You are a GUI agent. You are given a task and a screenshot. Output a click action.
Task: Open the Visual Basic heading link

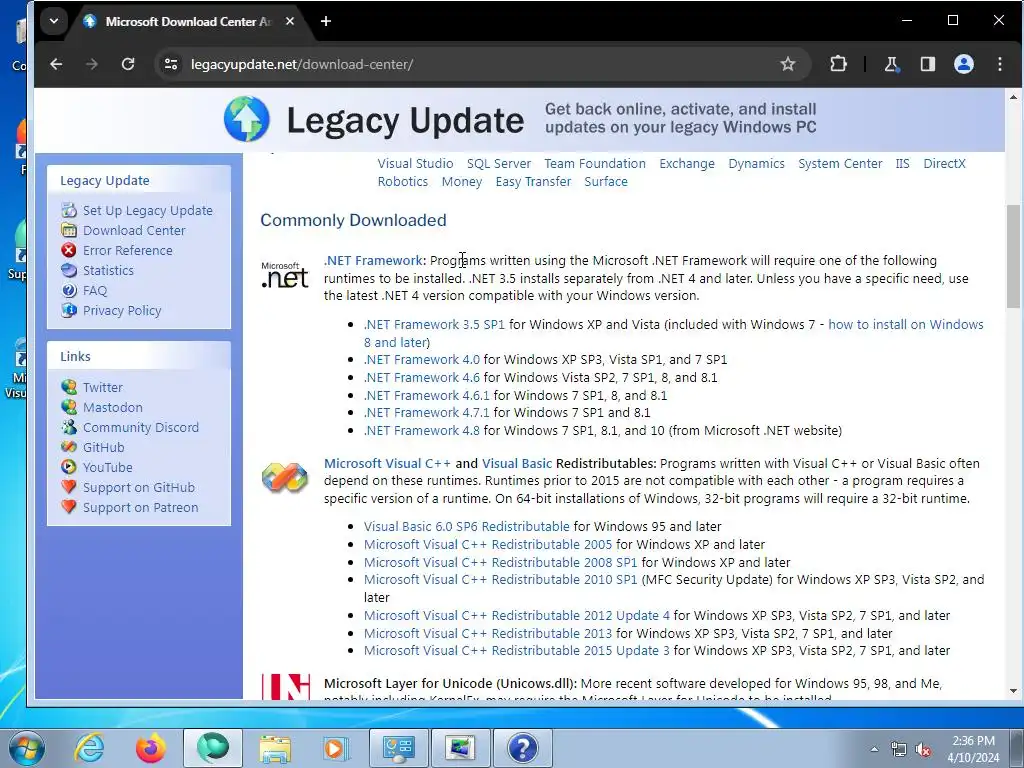517,463
